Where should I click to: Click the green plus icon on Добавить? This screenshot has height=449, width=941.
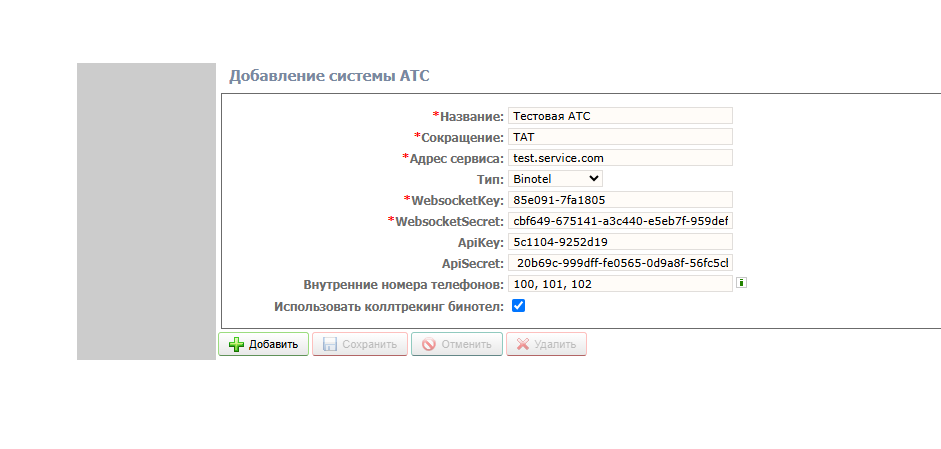(236, 345)
